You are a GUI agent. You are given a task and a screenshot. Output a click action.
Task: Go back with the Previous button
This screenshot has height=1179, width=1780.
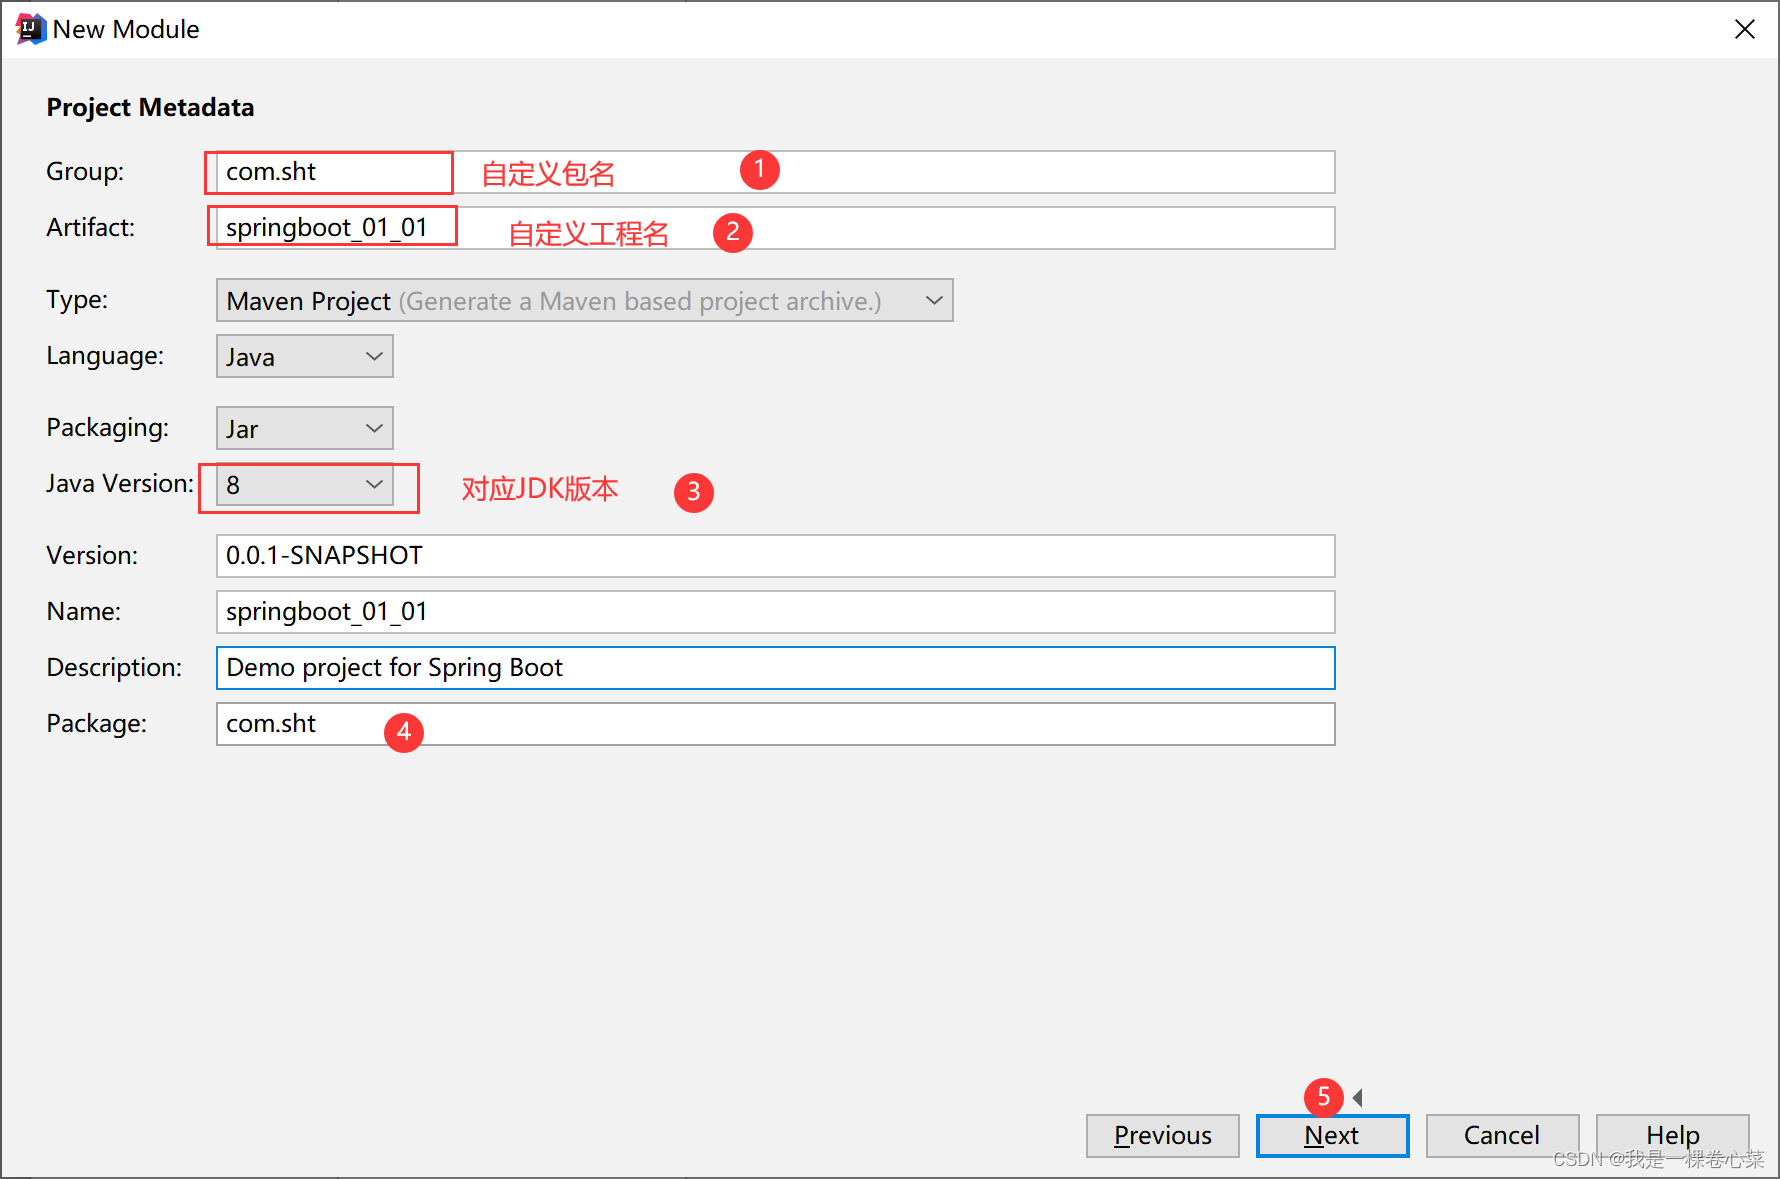point(1162,1136)
